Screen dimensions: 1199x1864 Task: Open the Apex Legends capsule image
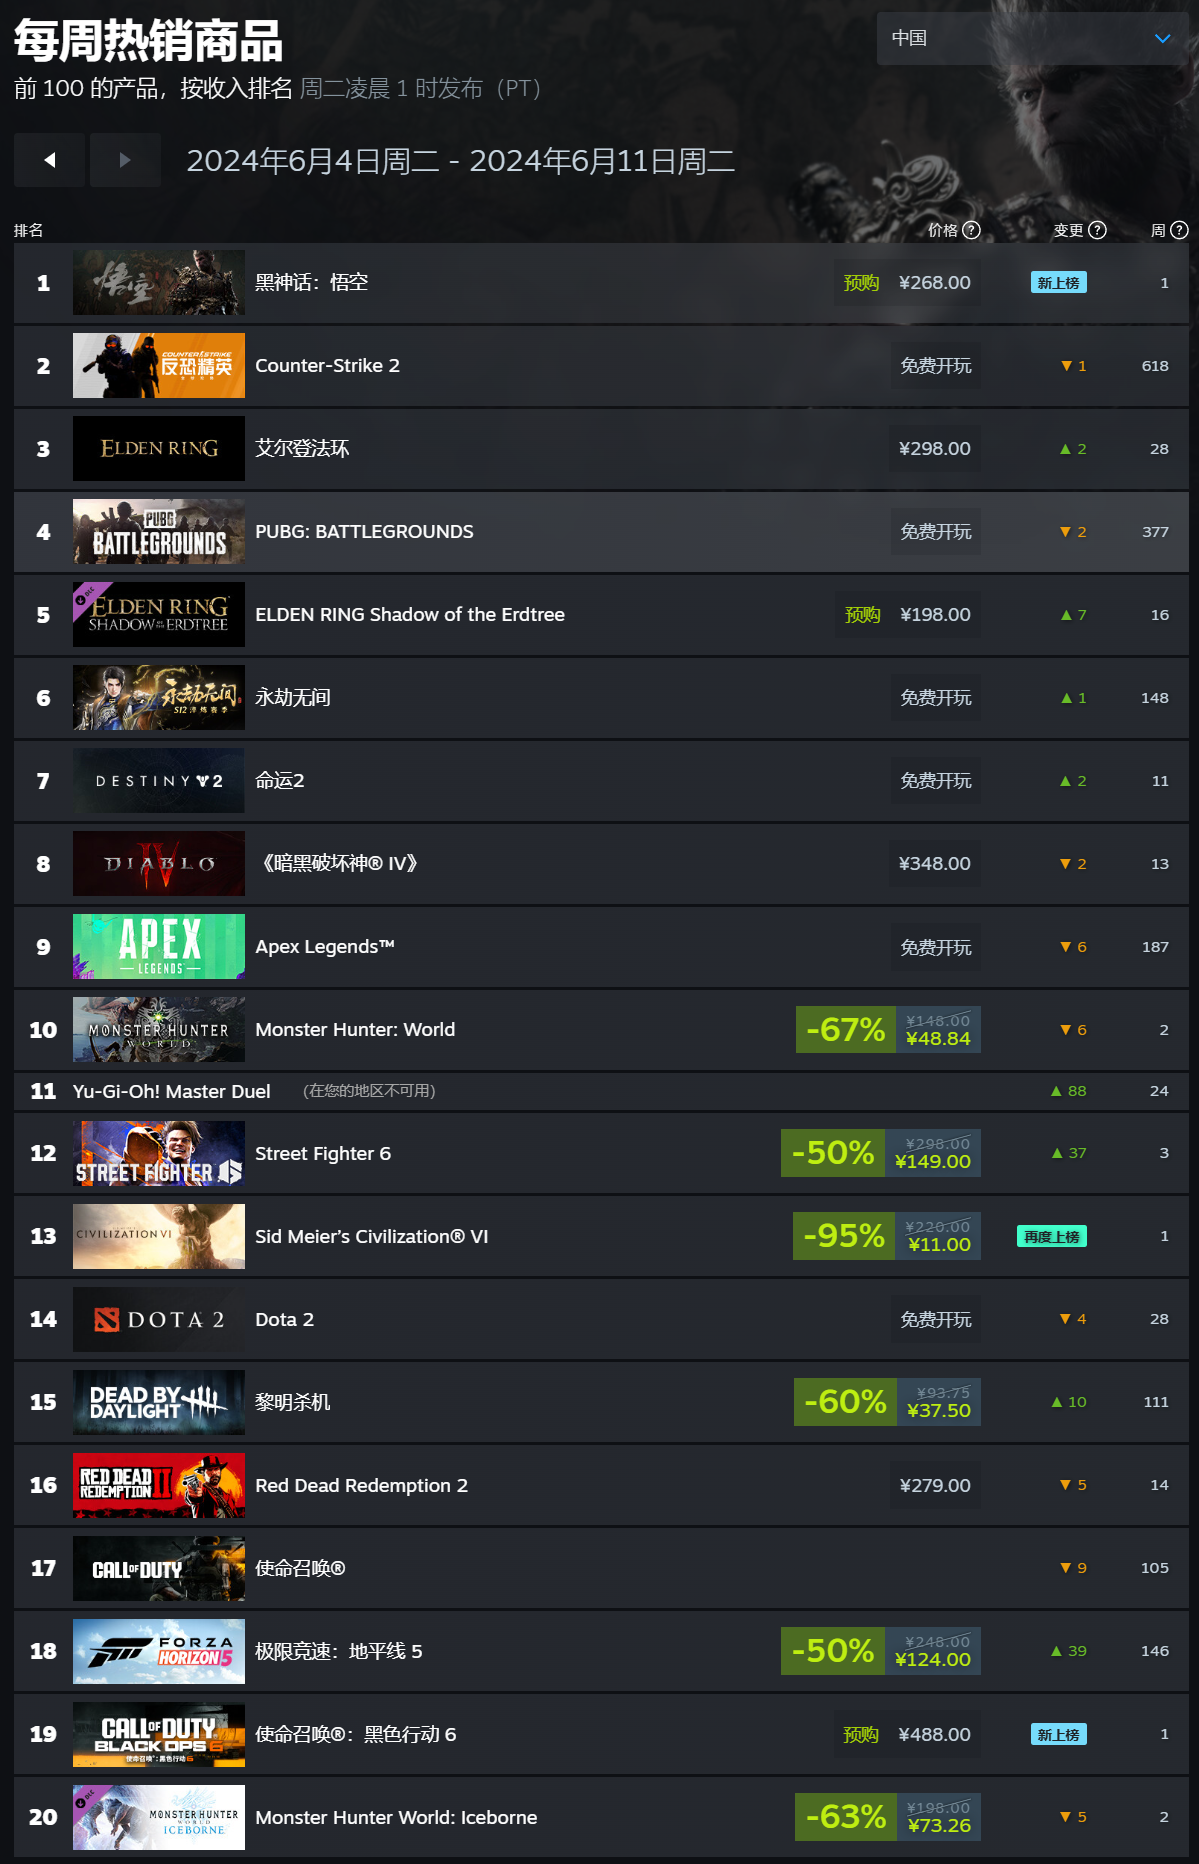159,946
